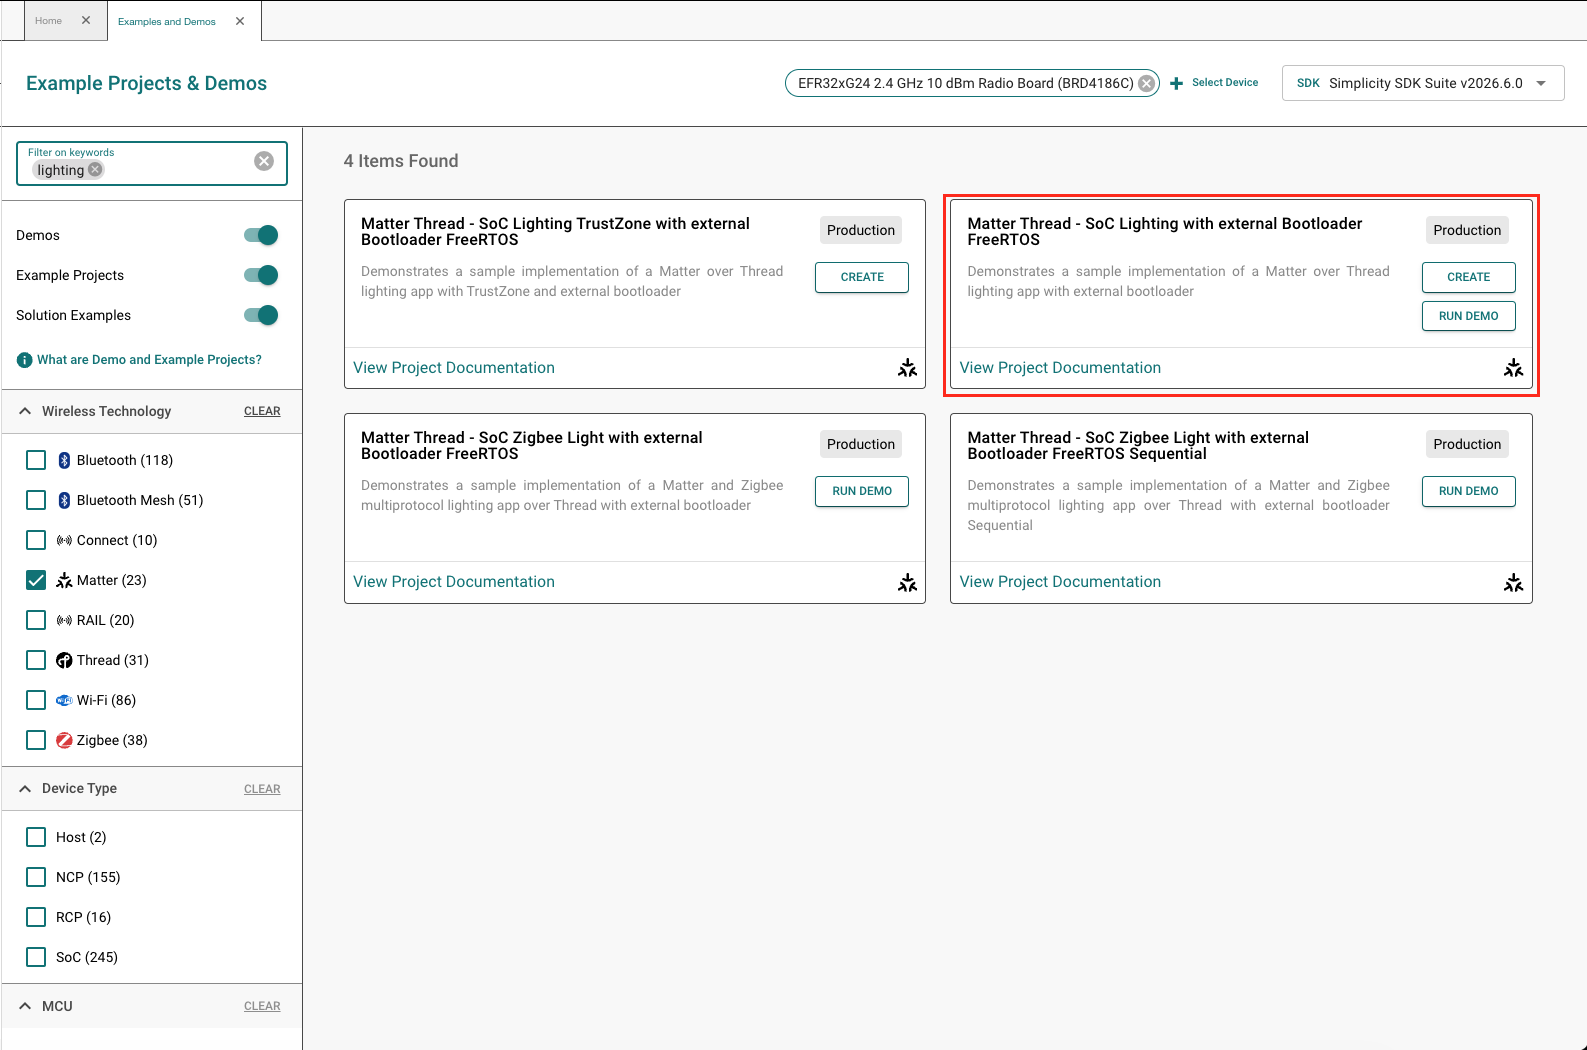
Task: Close the Home tab
Action: (x=86, y=20)
